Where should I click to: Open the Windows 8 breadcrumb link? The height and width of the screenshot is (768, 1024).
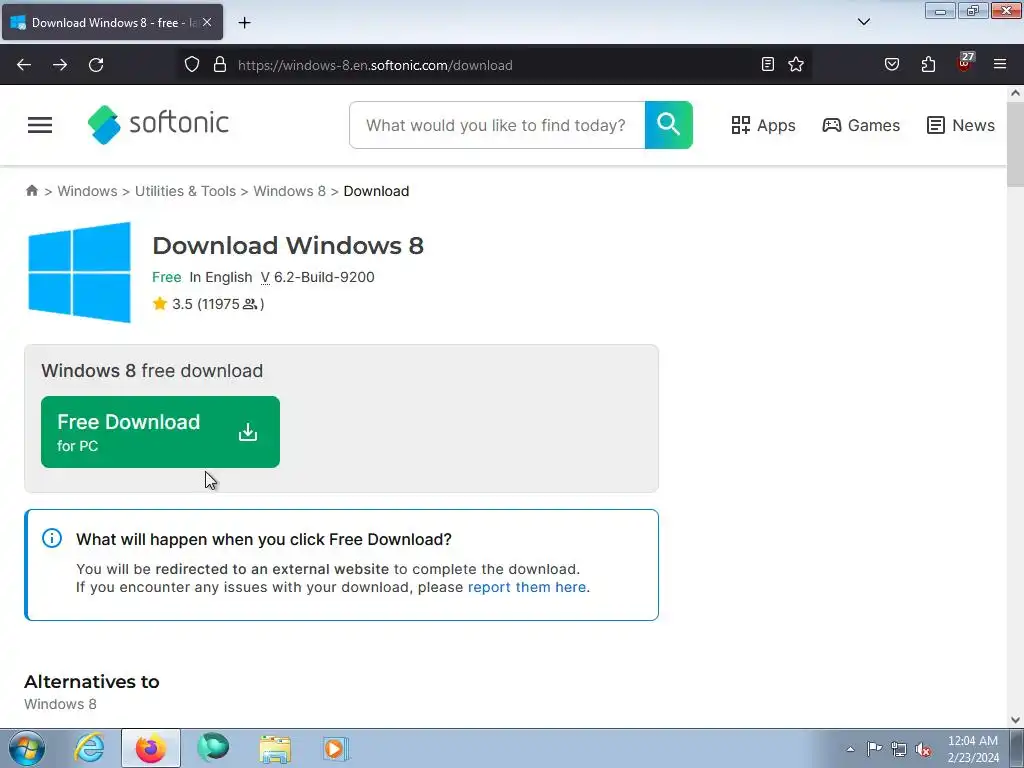[289, 191]
